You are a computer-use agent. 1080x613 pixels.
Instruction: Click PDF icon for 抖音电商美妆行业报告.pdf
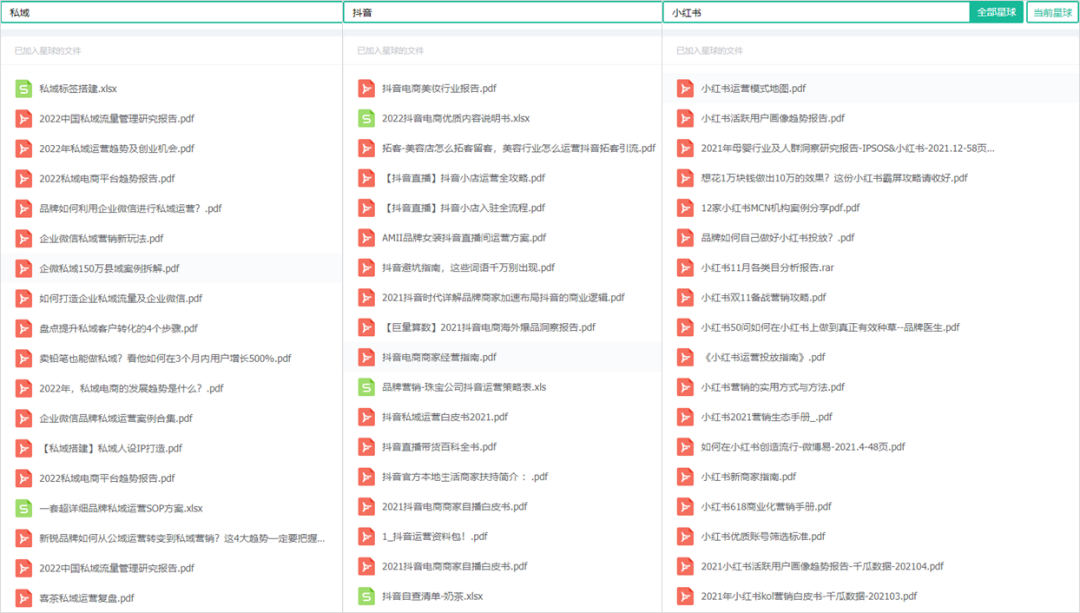[366, 88]
